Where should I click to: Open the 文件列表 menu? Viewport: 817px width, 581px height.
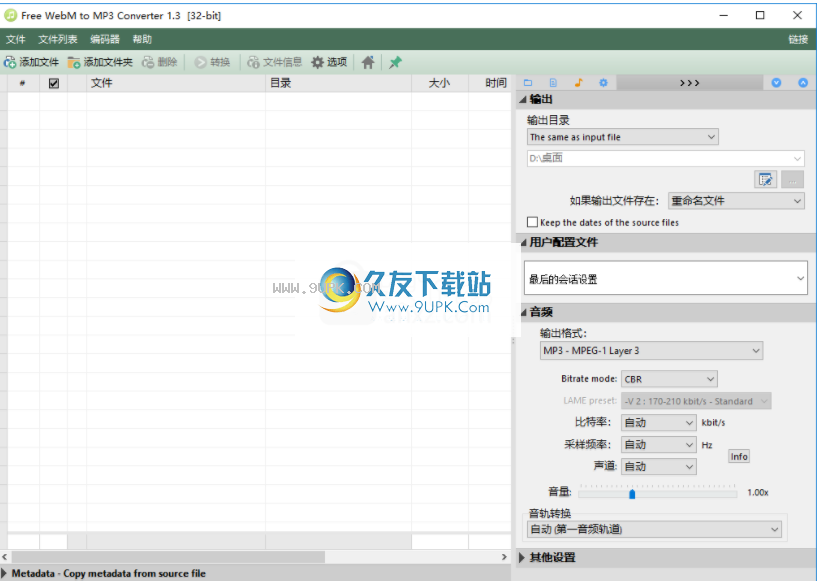pos(58,39)
